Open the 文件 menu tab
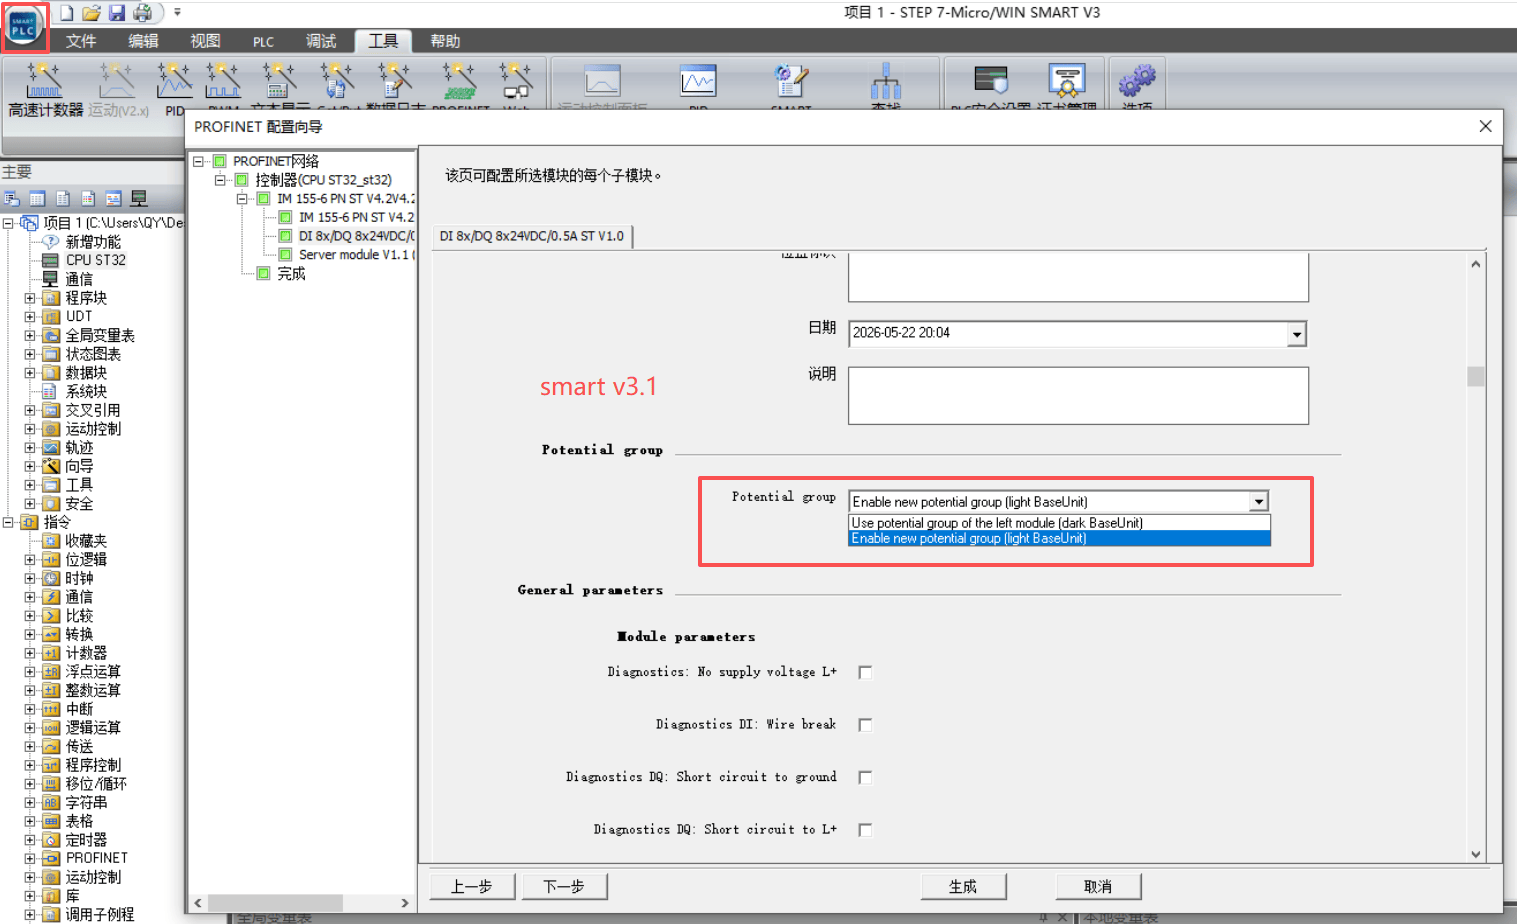 (81, 41)
